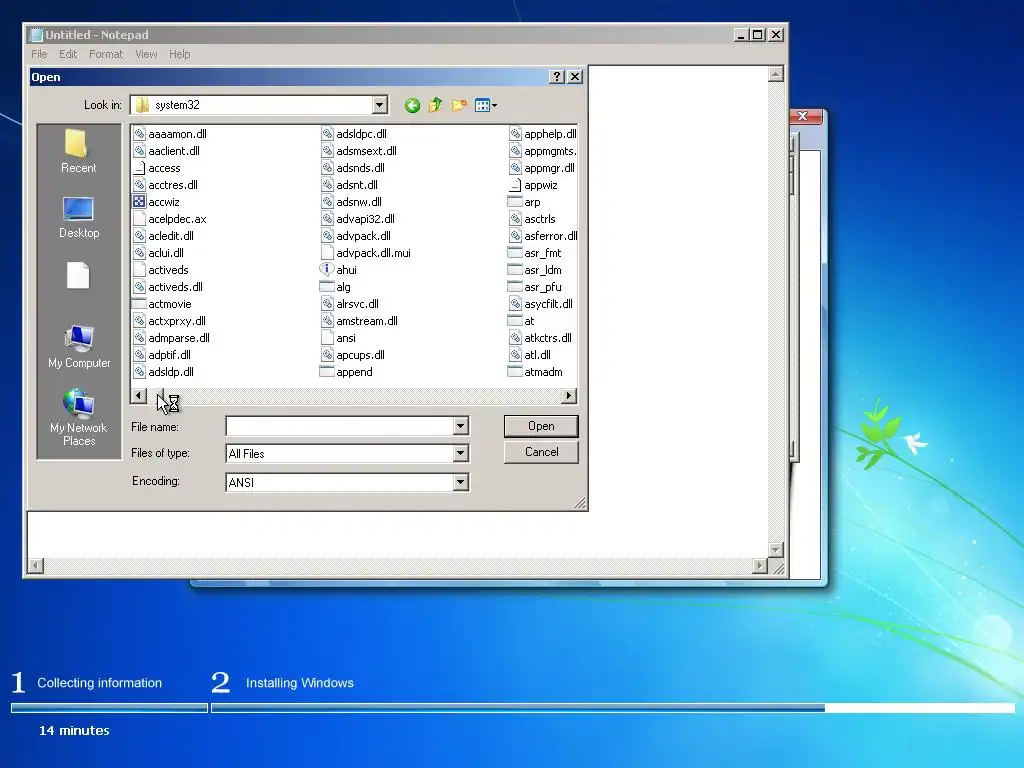
Task: Click the dialog Help question mark button
Action: point(556,76)
